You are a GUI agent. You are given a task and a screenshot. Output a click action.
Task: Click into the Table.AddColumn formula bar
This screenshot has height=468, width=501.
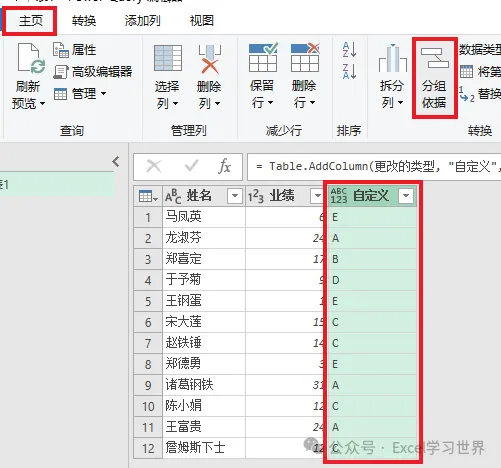click(x=374, y=166)
